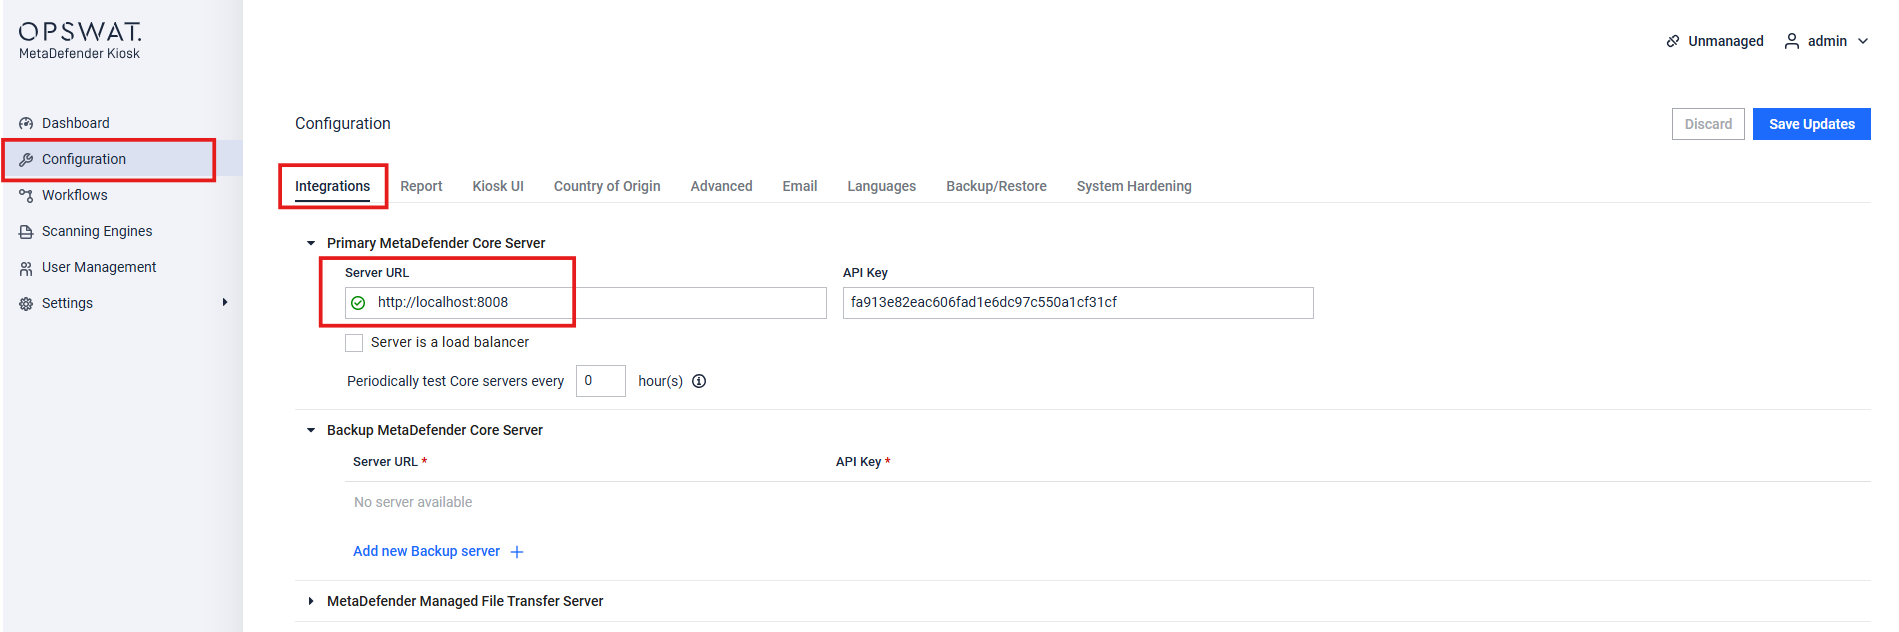1899x632 pixels.
Task: Click the info icon beside hour(s)
Action: [x=699, y=381]
